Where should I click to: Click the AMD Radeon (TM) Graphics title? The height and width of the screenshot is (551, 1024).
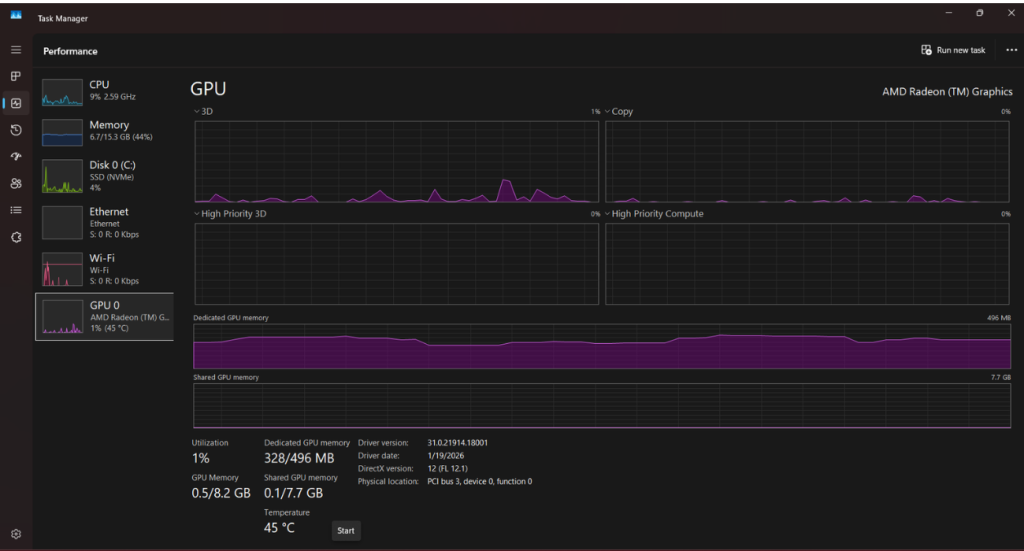pos(947,91)
